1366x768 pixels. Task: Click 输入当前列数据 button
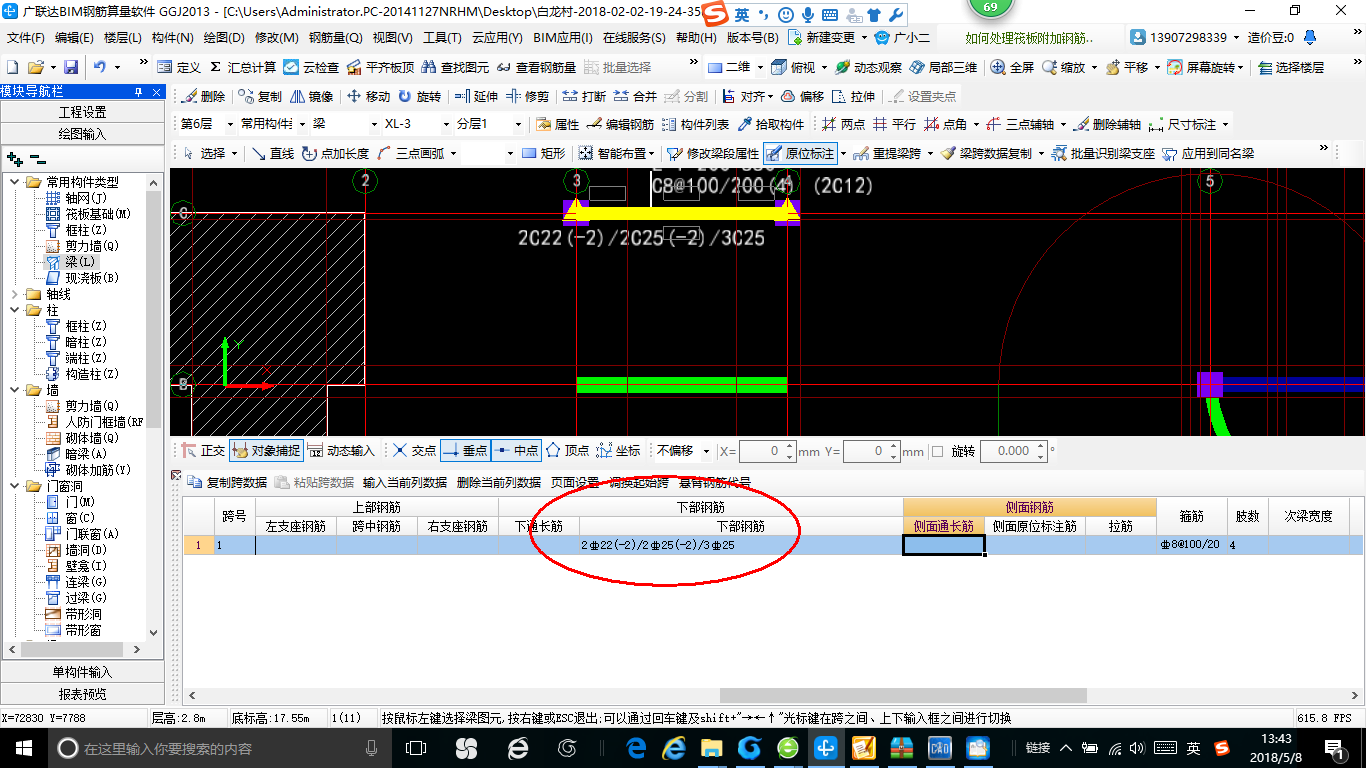[x=404, y=482]
